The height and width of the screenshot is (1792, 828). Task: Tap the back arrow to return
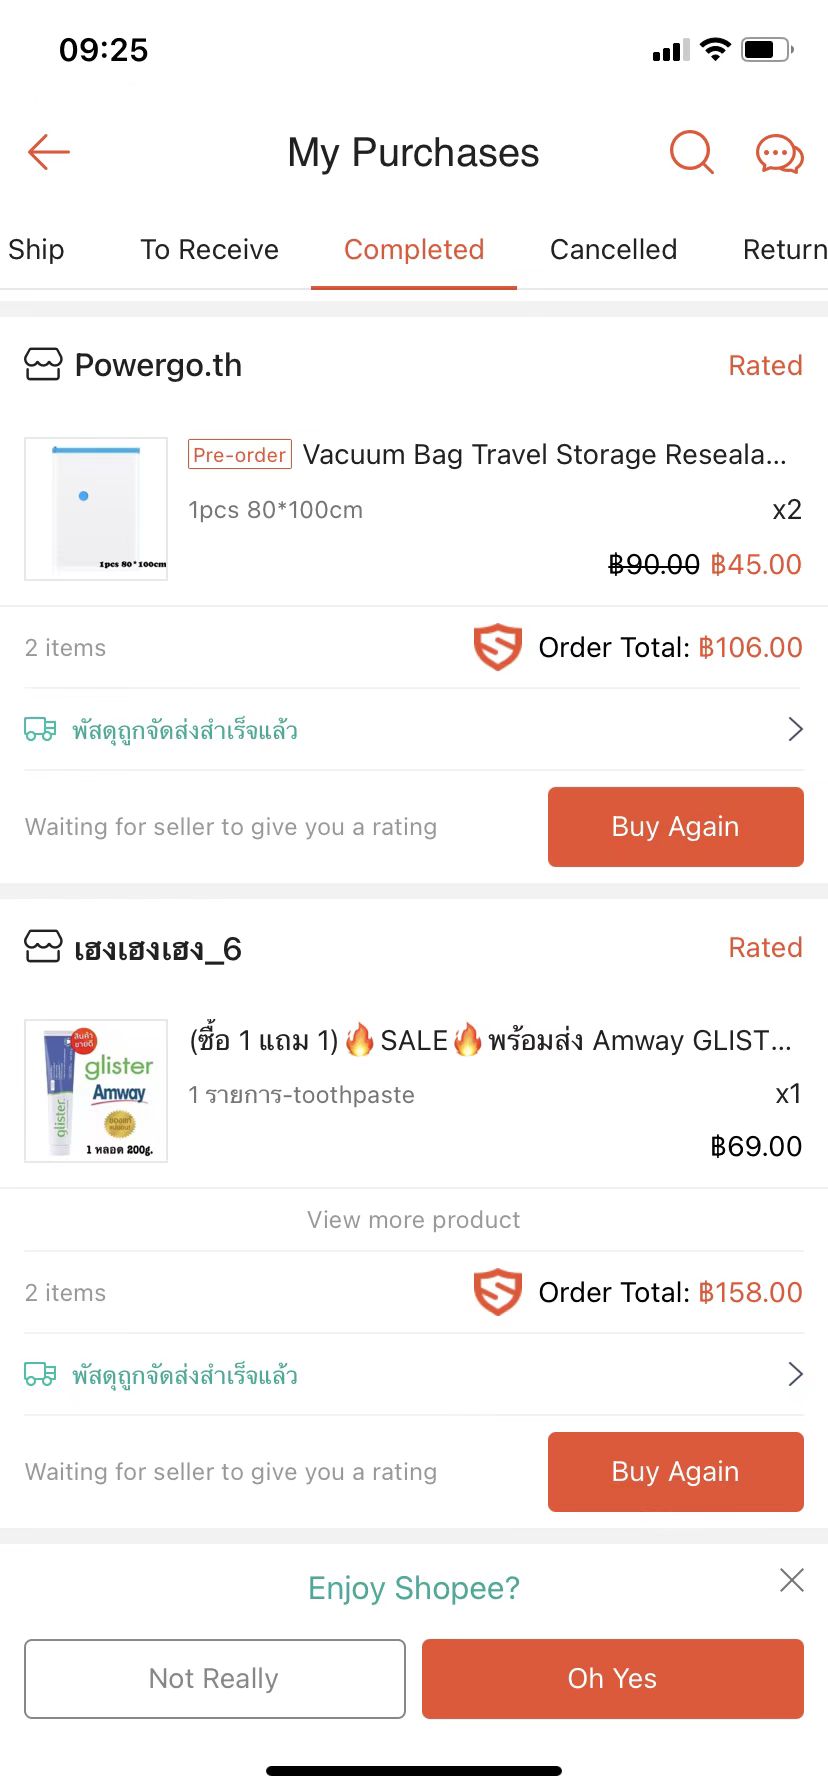[x=48, y=152]
